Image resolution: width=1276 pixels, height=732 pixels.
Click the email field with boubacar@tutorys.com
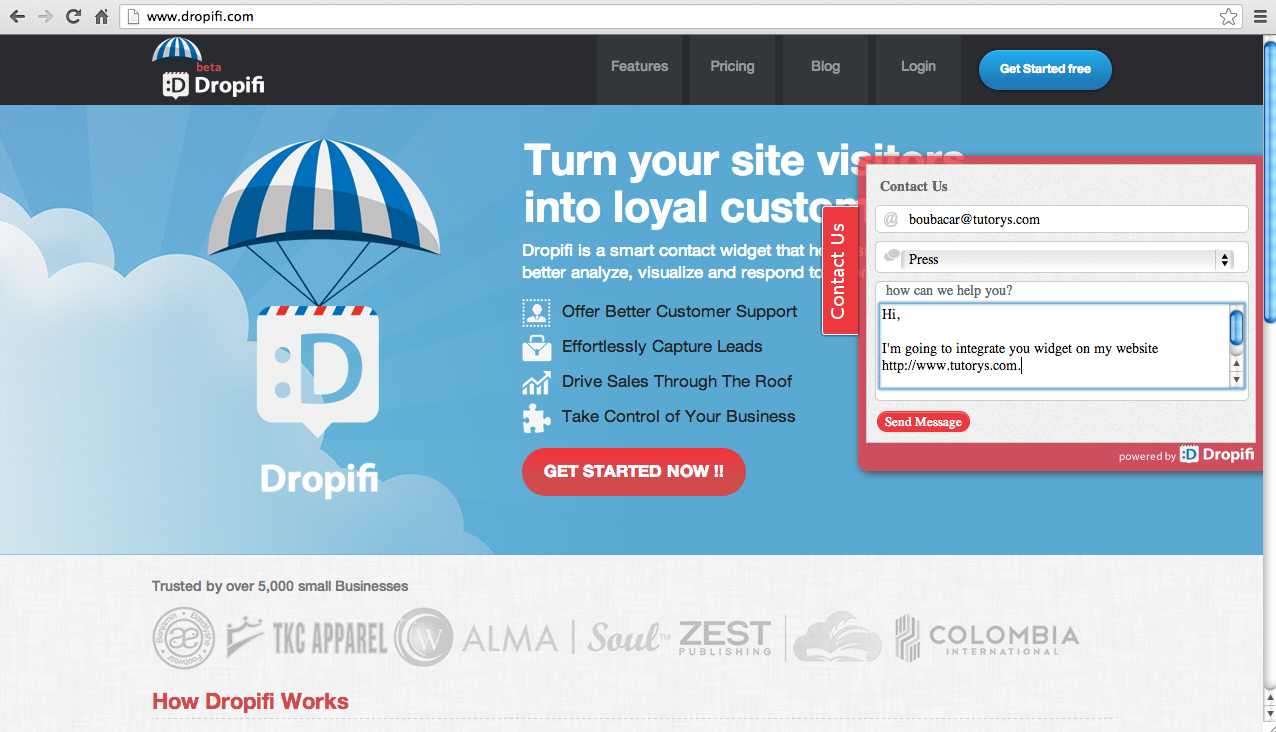(1062, 219)
